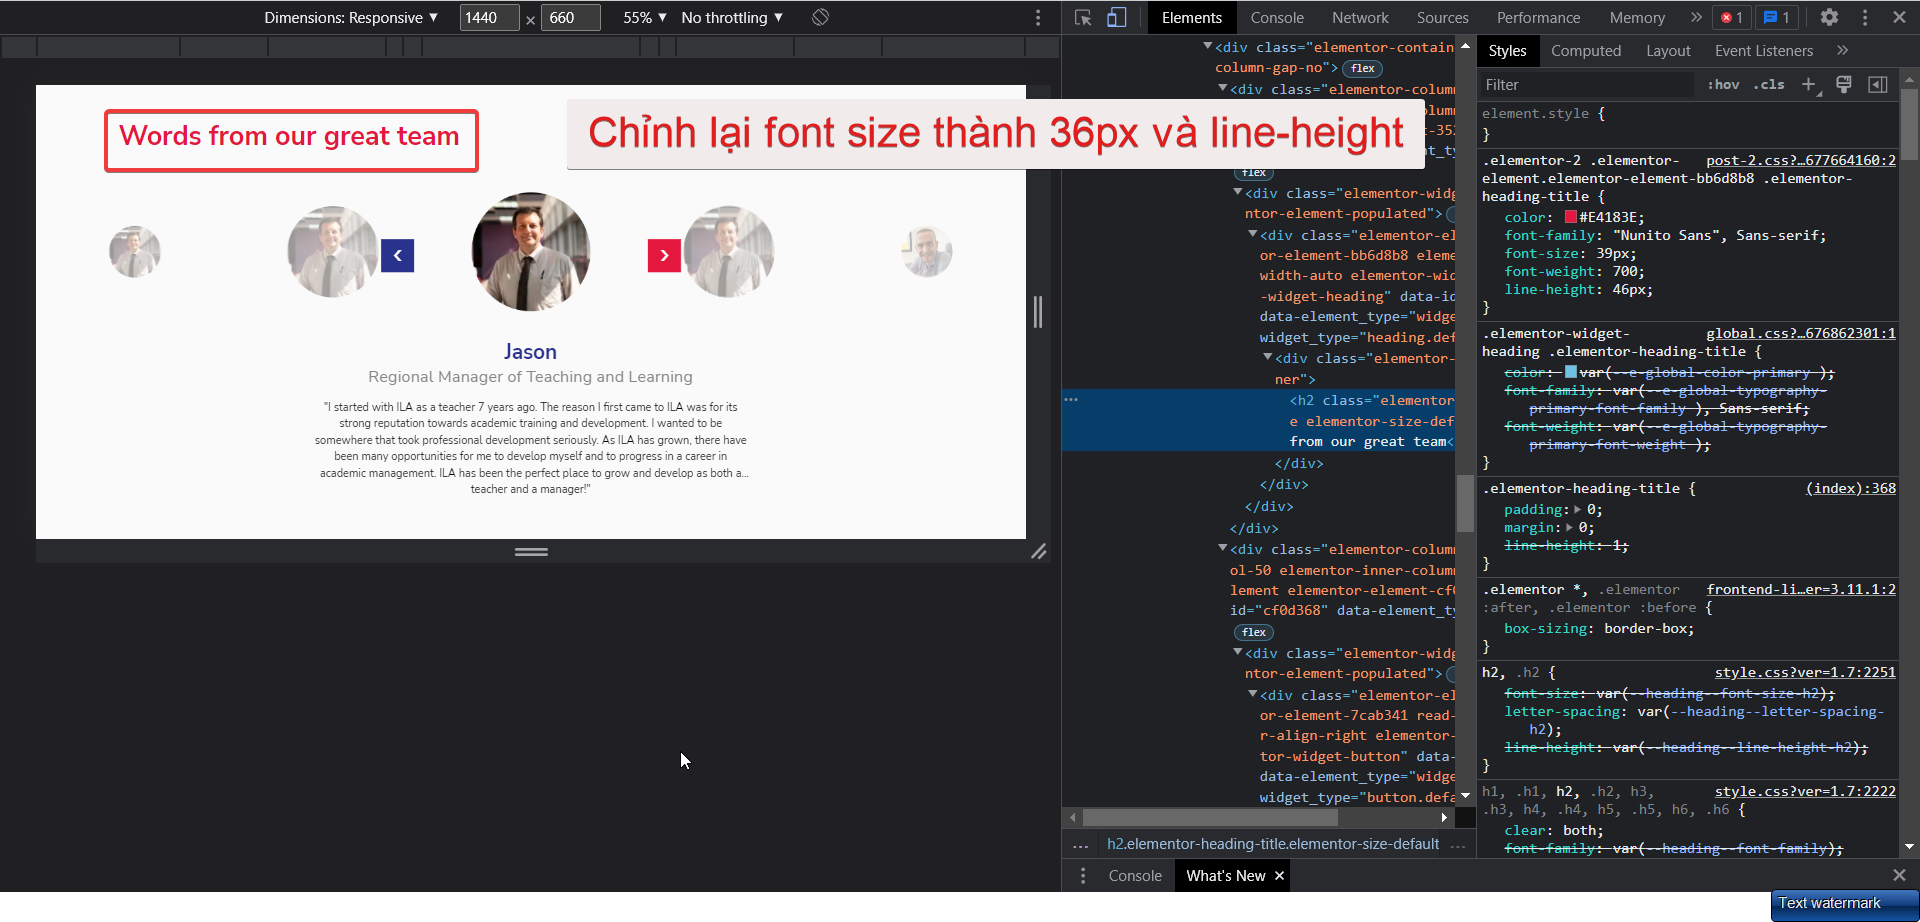This screenshot has width=1920, height=922.
Task: Open Console tab in bottom drawer
Action: (x=1135, y=876)
